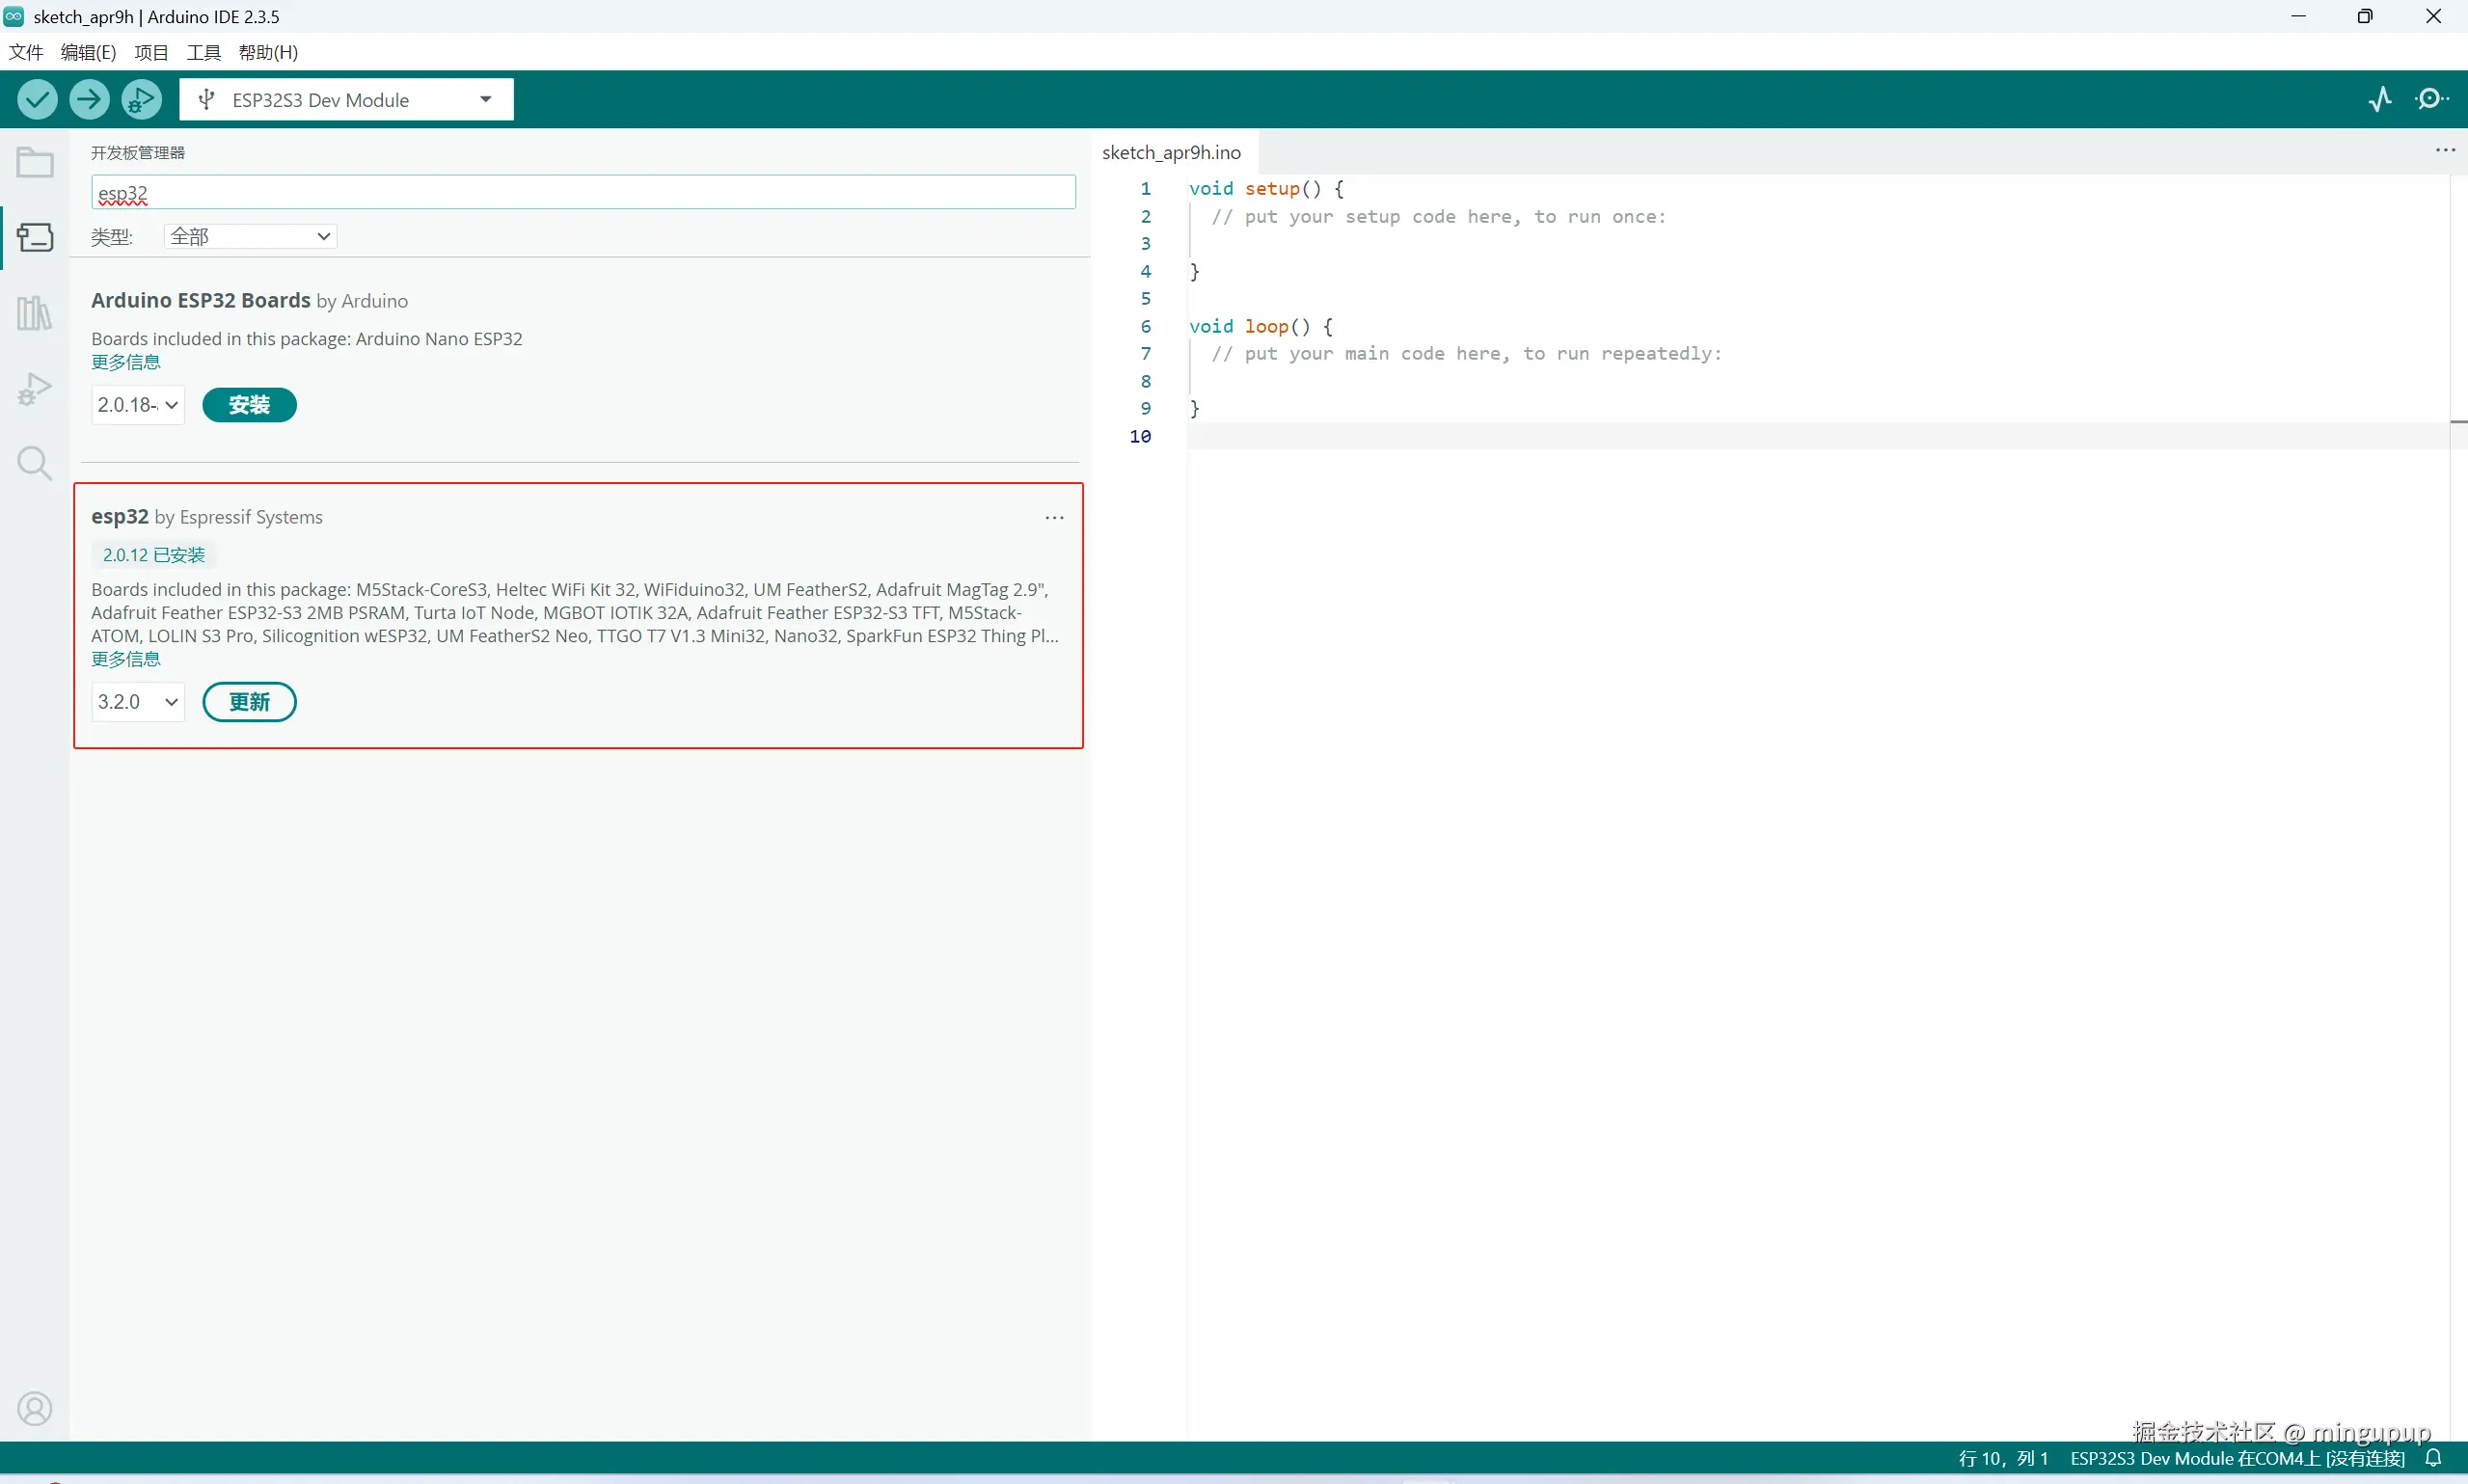
Task: Click 安装 for Arduino ESP32 Boards
Action: [x=249, y=405]
